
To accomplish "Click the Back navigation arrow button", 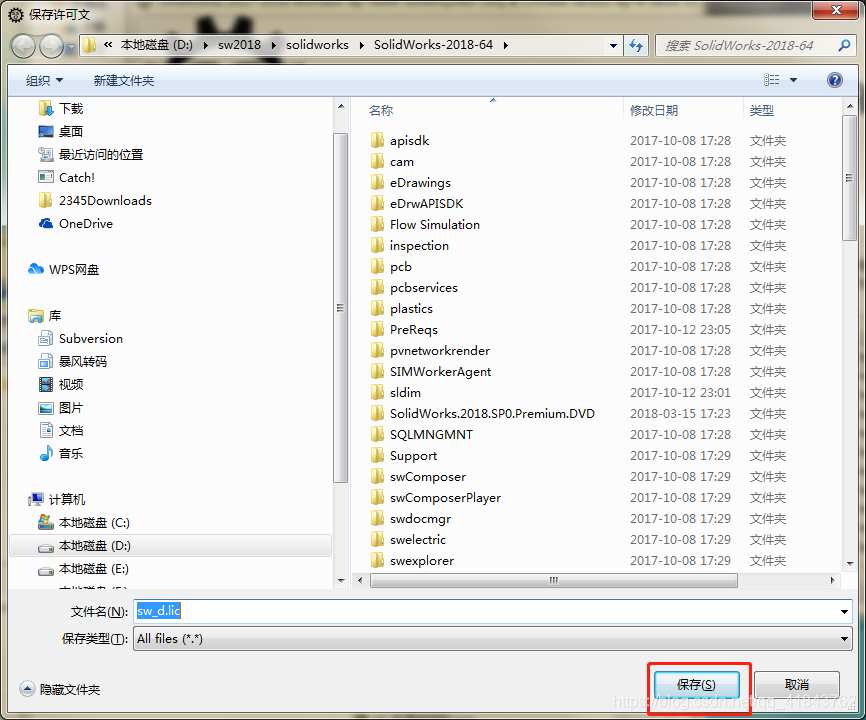I will coord(23,46).
